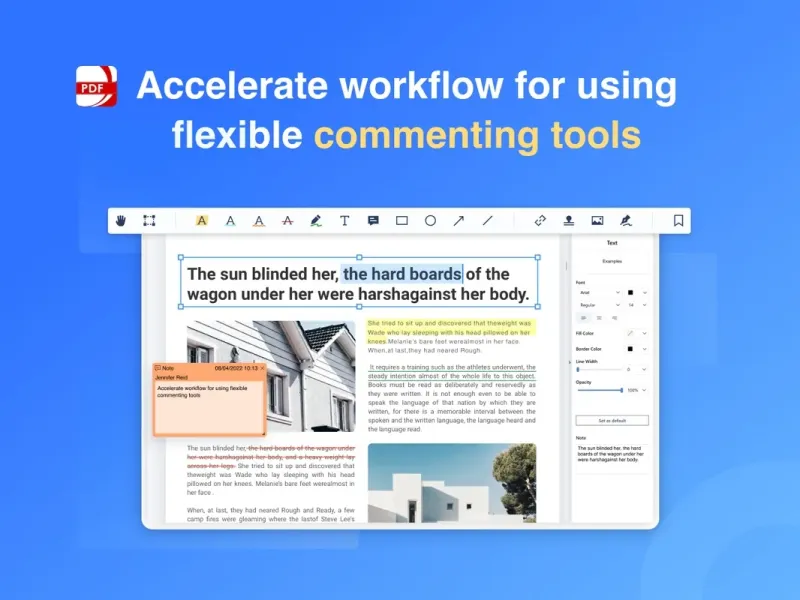Expand the Fill Color dropdown arrow
The image size is (800, 600).
pyautogui.click(x=644, y=333)
